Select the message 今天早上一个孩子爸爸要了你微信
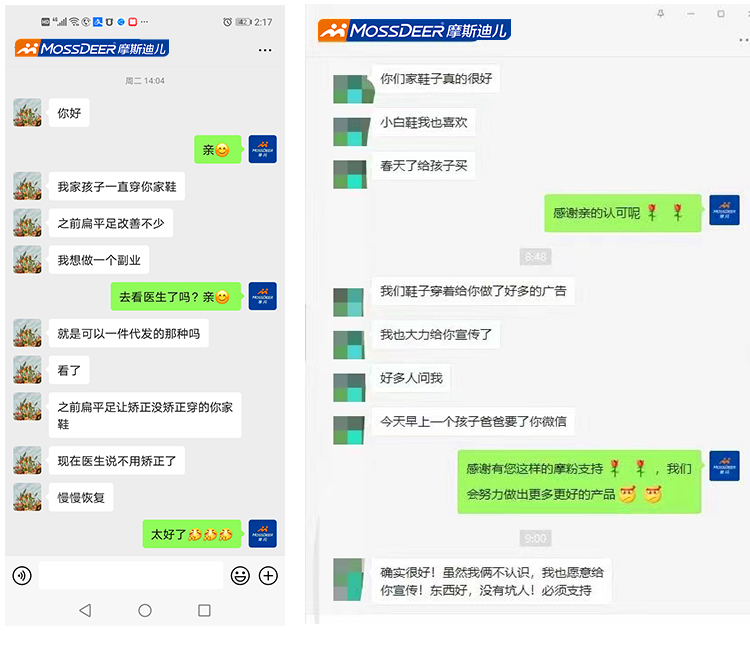Screen dimensions: 750x657 (473, 421)
